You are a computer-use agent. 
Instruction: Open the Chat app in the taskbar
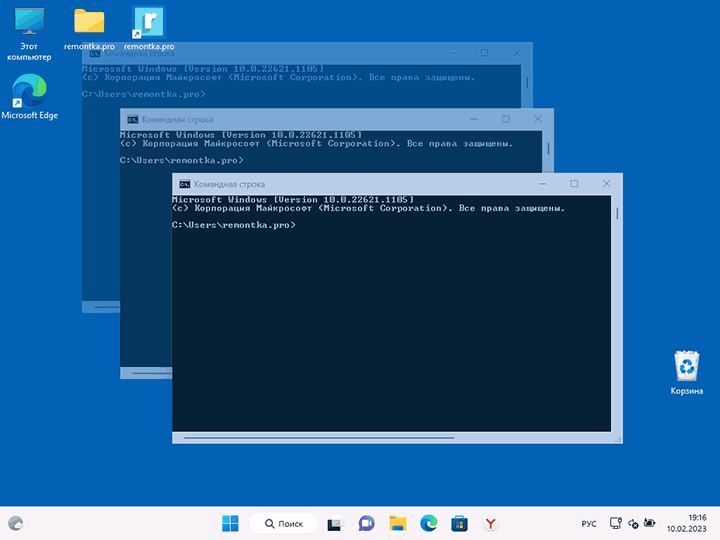point(366,523)
